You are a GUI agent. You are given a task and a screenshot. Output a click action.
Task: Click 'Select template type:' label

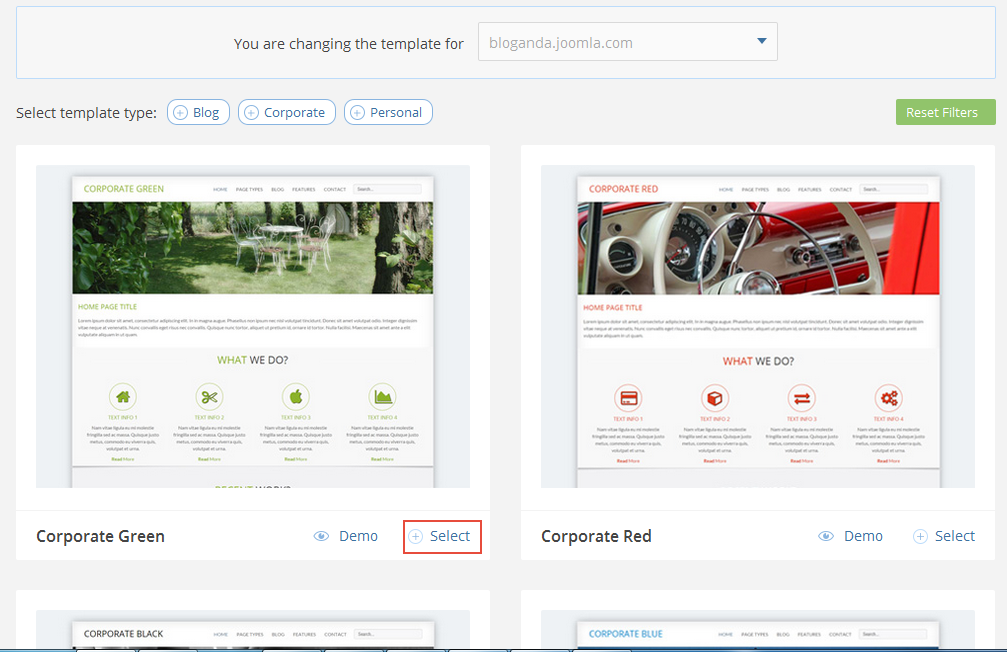click(86, 113)
